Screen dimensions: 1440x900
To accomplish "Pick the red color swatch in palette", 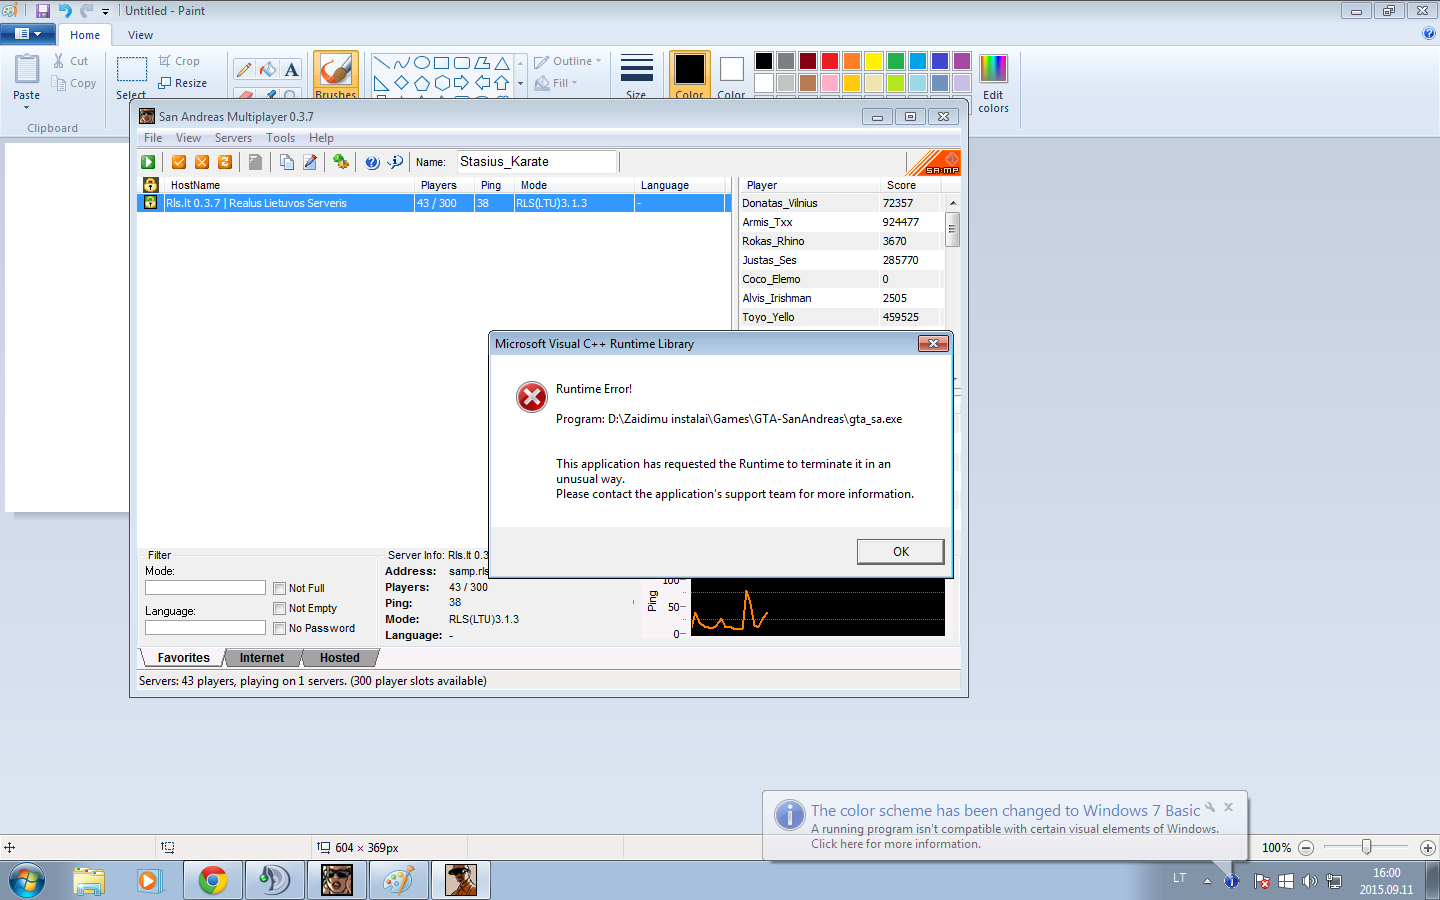I will [x=830, y=61].
